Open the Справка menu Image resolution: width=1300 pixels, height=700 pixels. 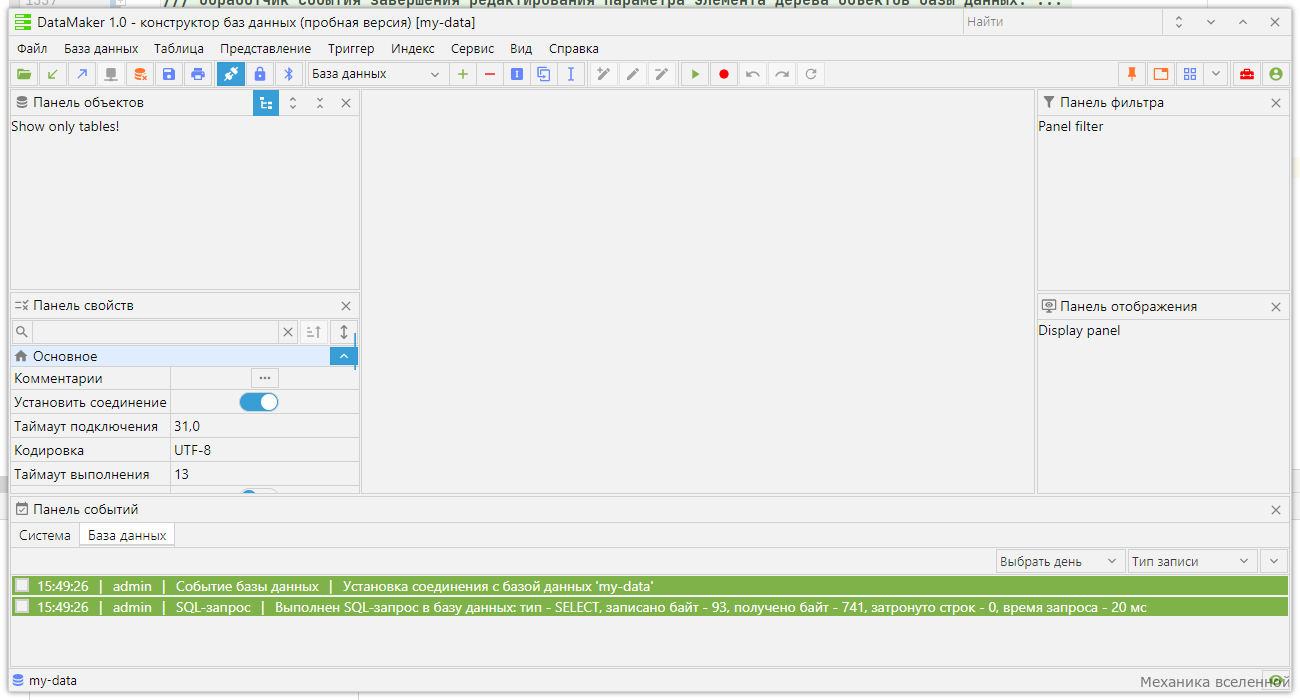574,48
